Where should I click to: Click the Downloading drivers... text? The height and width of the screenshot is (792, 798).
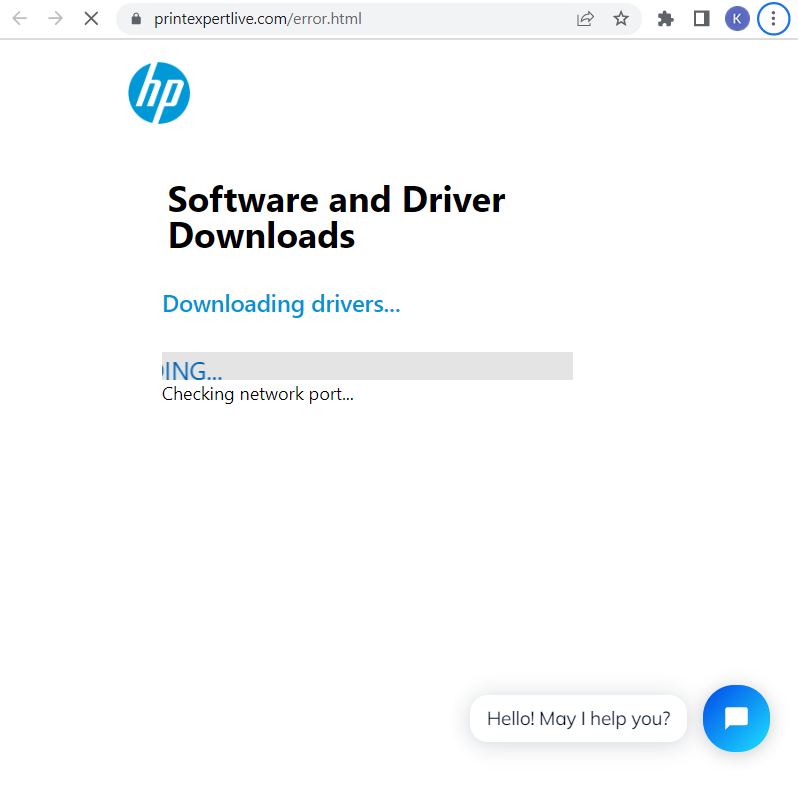(281, 304)
